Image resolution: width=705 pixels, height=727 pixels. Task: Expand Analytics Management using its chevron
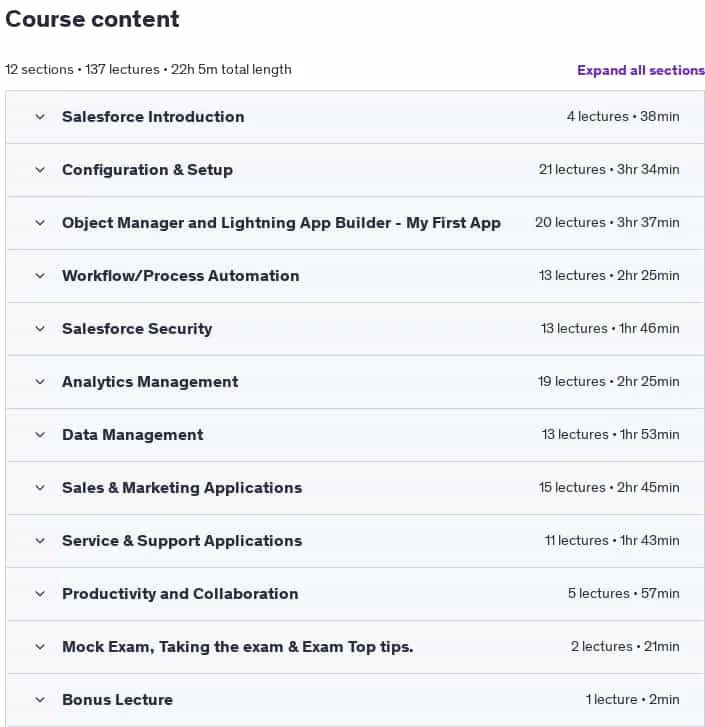click(40, 382)
